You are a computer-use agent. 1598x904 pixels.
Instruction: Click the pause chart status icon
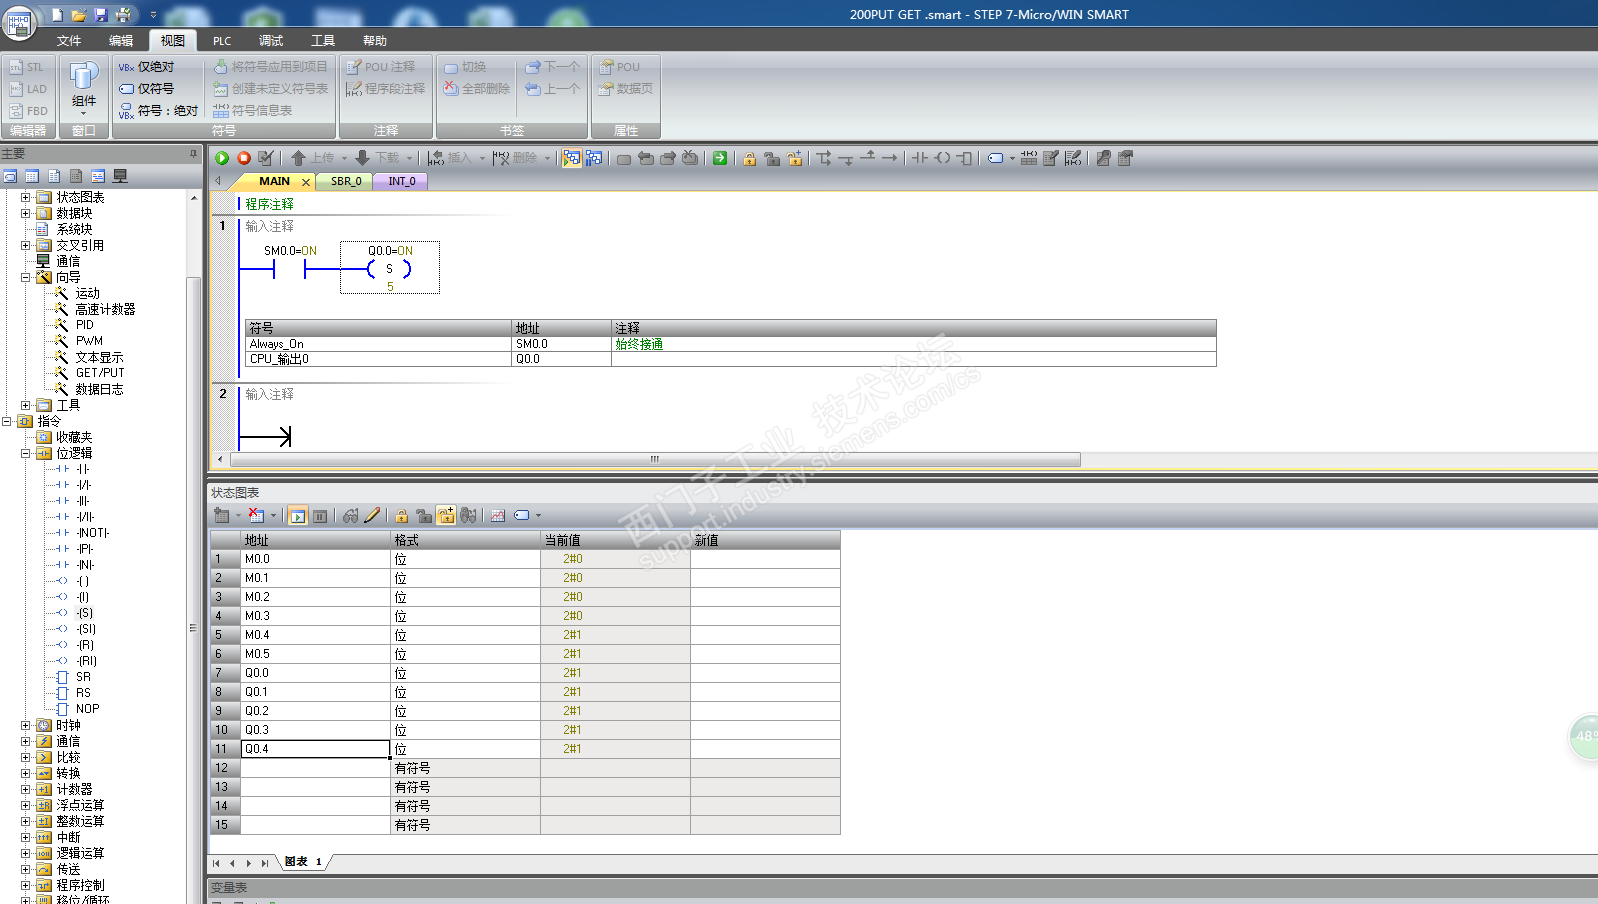tap(320, 516)
